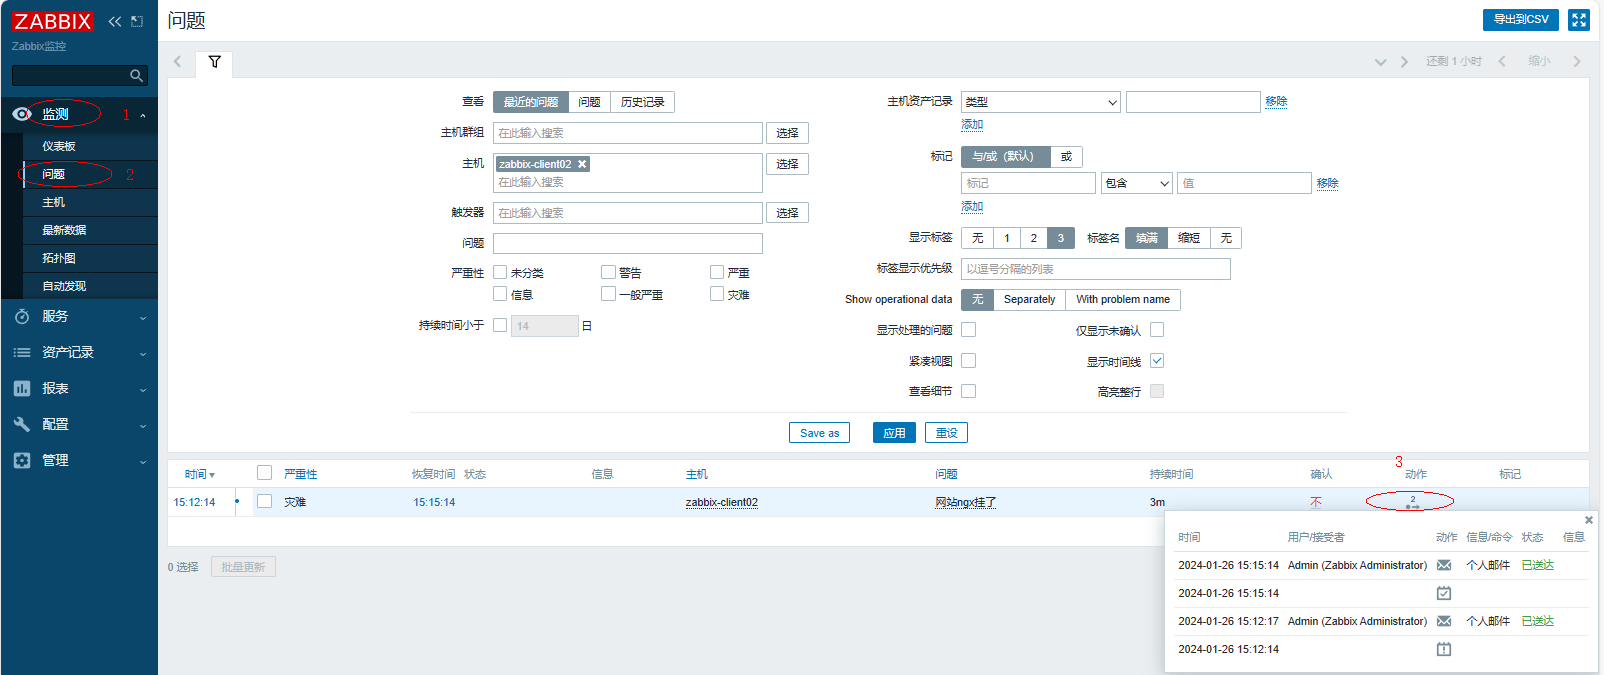Click the actions count icon in problem row
Viewport: 1604px width, 675px height.
pyautogui.click(x=1412, y=502)
